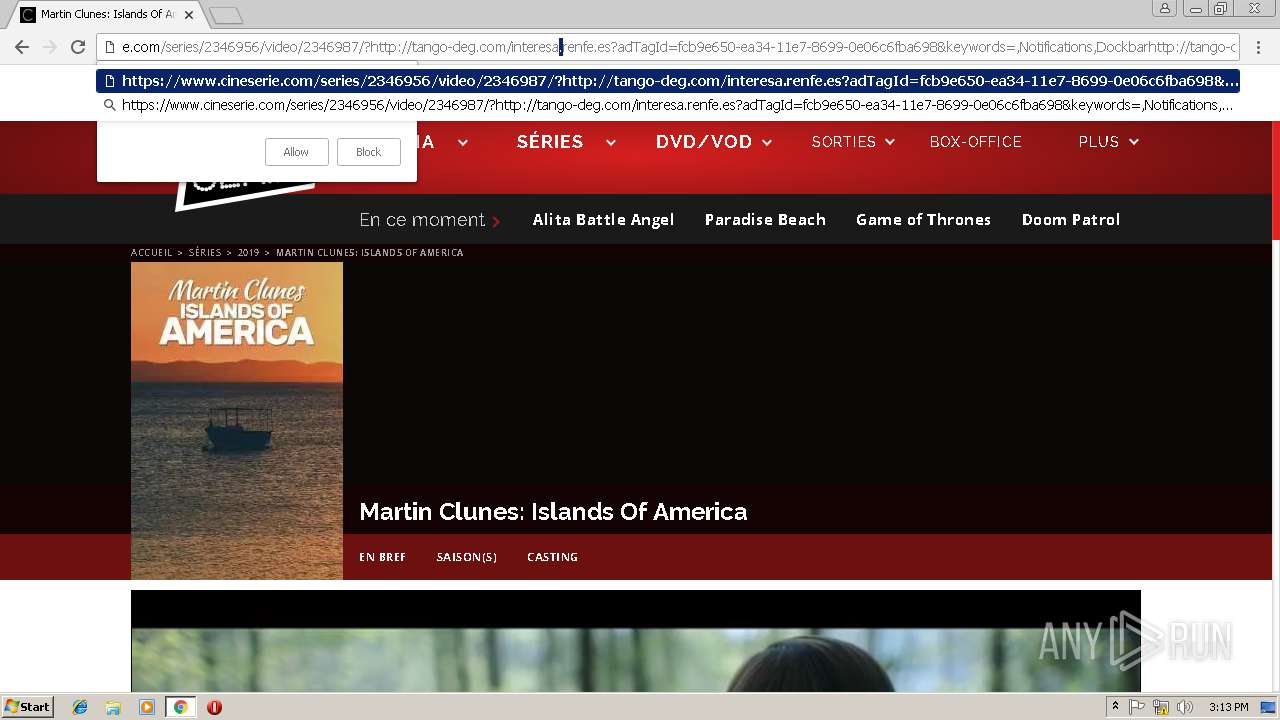Reload the page with refresh icon

78,47
